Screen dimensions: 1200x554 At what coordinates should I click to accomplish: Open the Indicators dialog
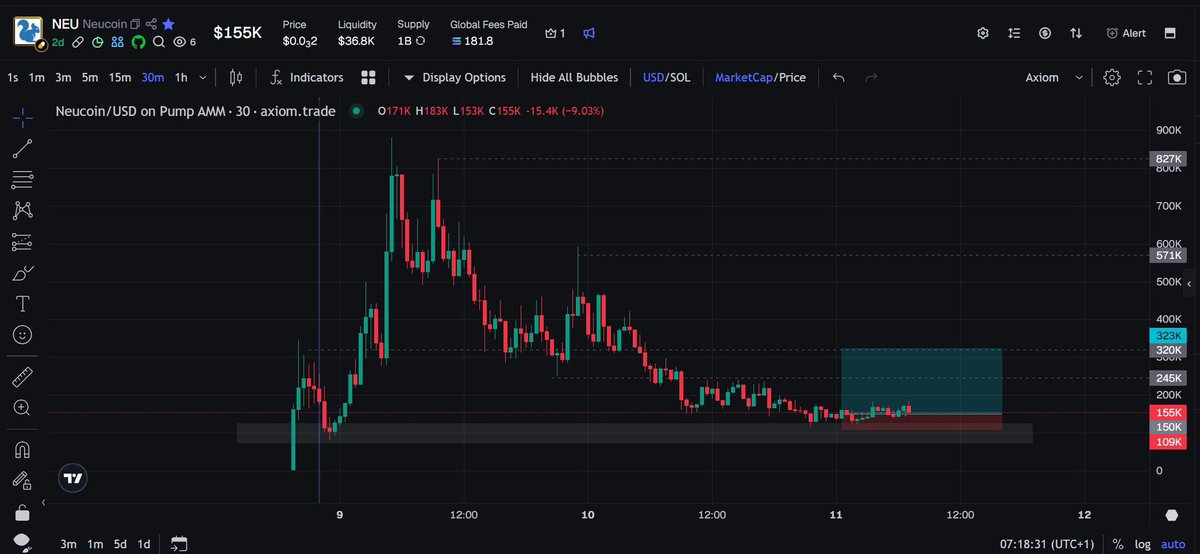point(306,77)
